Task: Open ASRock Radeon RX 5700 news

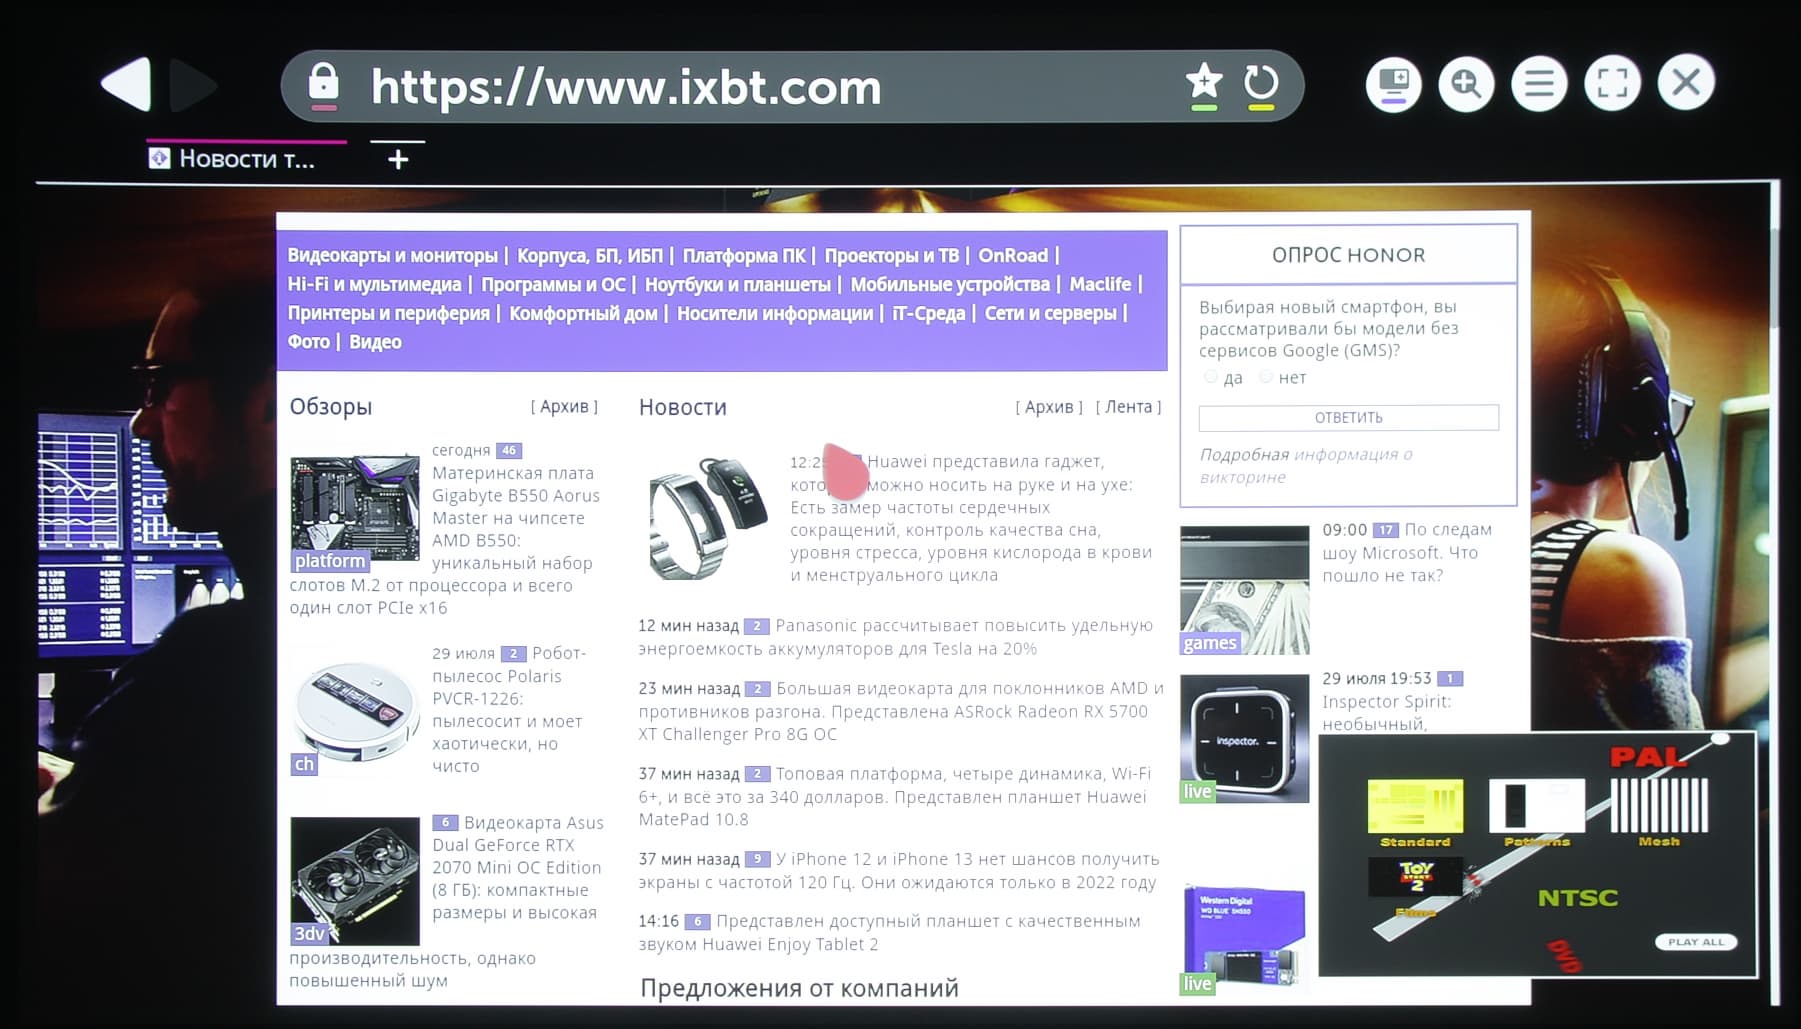Action: click(x=901, y=711)
